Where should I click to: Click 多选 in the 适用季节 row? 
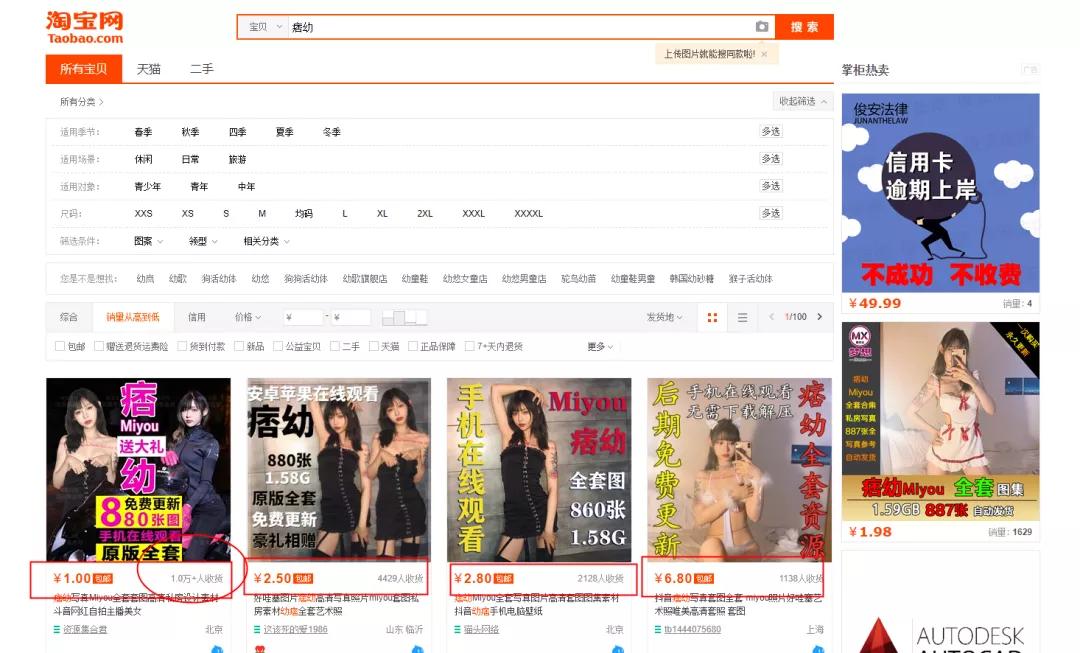771,131
